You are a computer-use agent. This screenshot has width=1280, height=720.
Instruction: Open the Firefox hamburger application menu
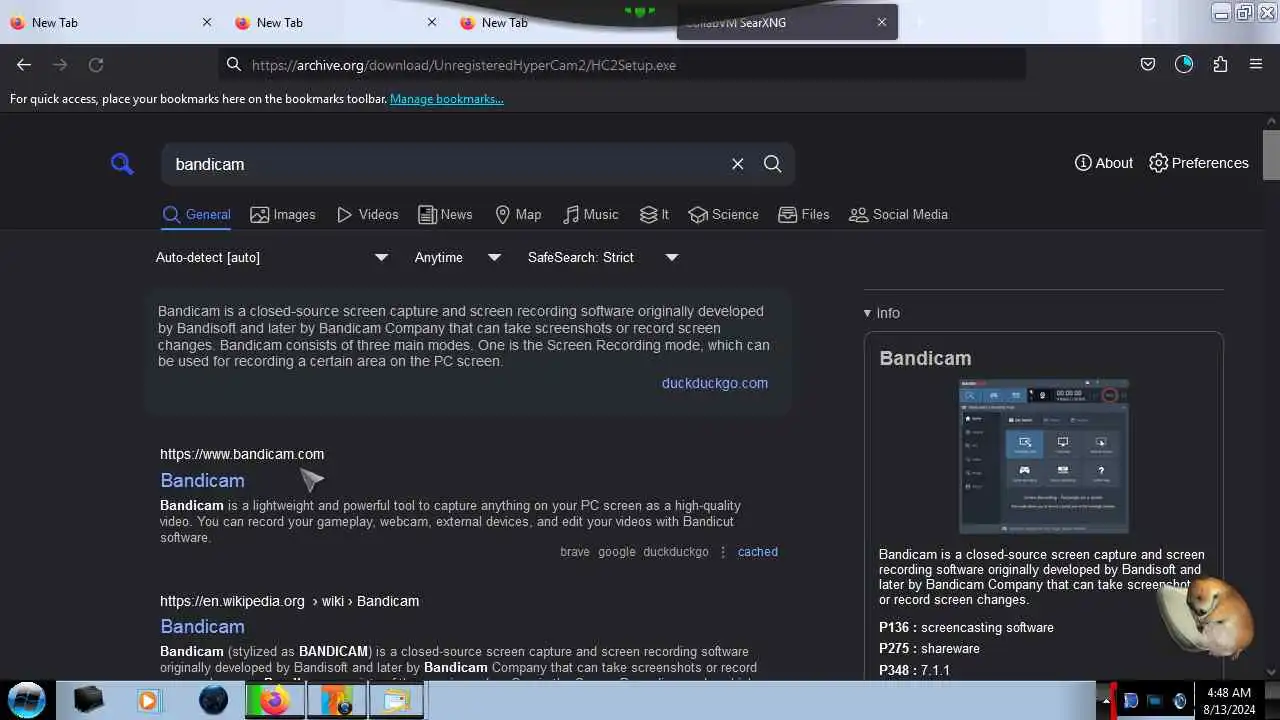(x=1256, y=65)
